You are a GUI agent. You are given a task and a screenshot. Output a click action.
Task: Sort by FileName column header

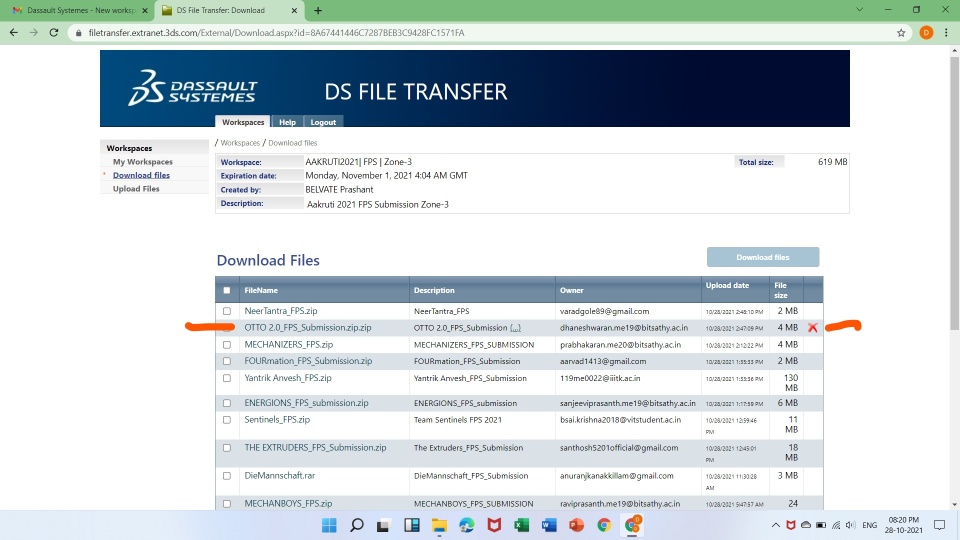pos(261,290)
